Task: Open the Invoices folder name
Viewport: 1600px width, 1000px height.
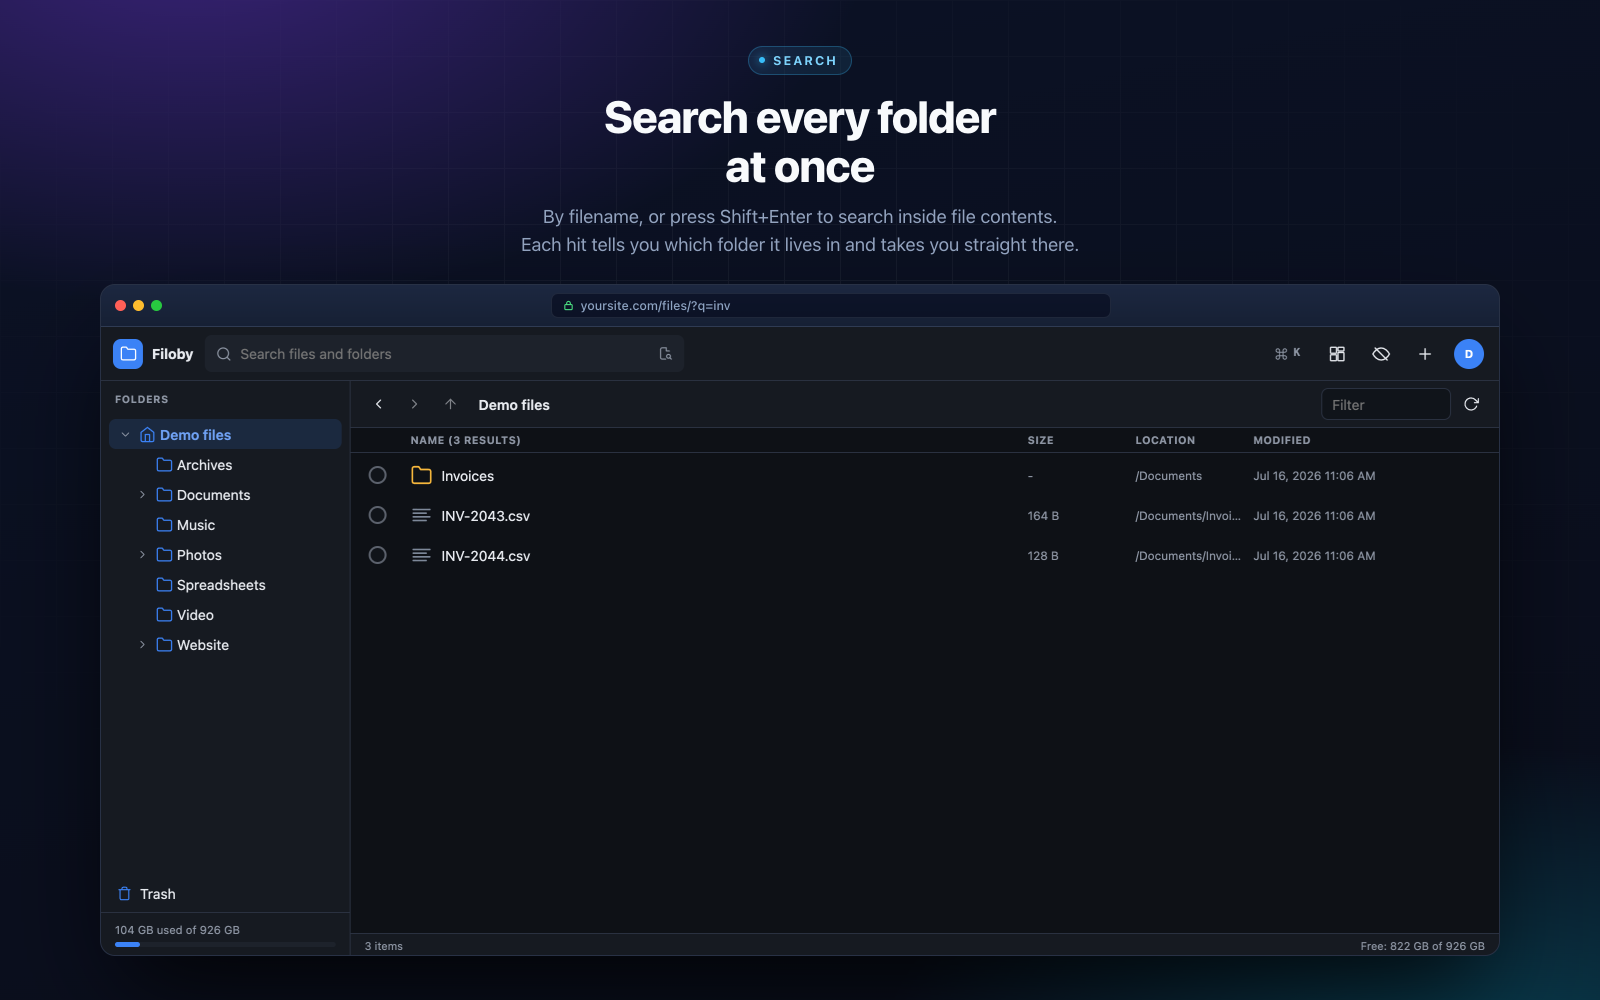Action: tap(467, 476)
